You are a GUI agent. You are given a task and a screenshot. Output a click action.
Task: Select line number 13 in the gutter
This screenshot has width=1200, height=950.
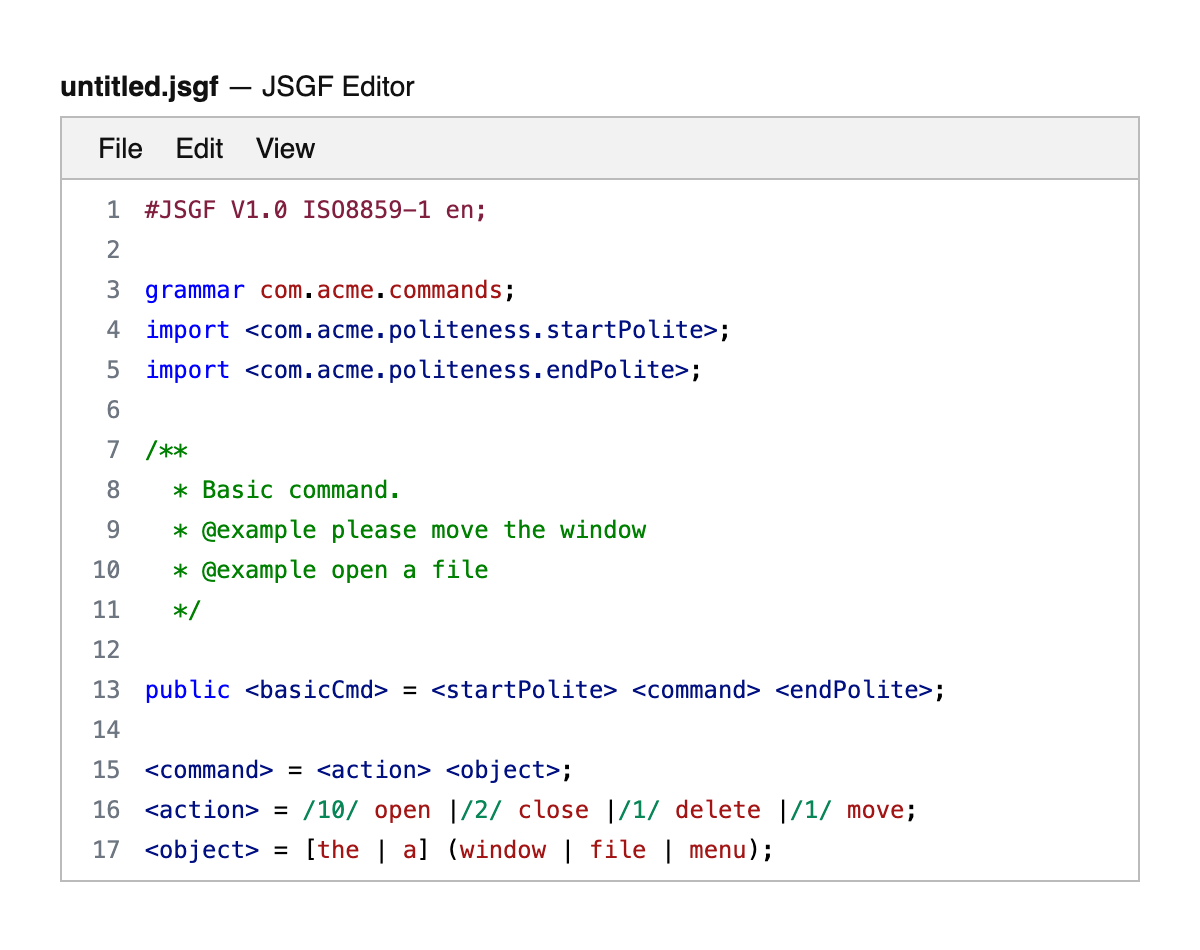coord(106,690)
